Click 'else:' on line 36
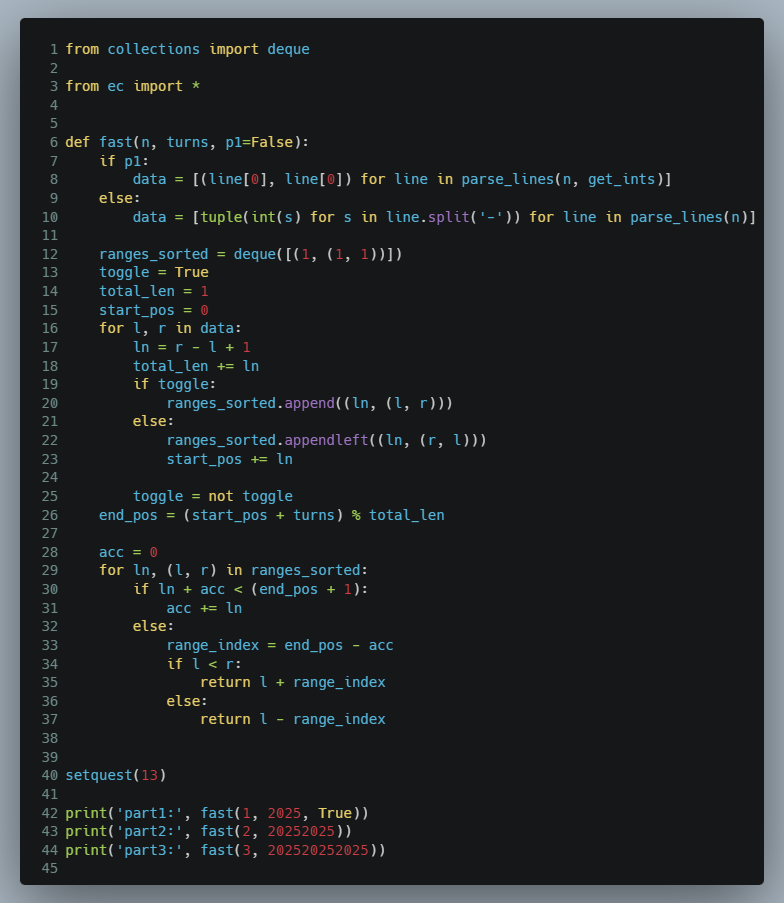Viewport: 784px width, 903px height. tap(187, 701)
